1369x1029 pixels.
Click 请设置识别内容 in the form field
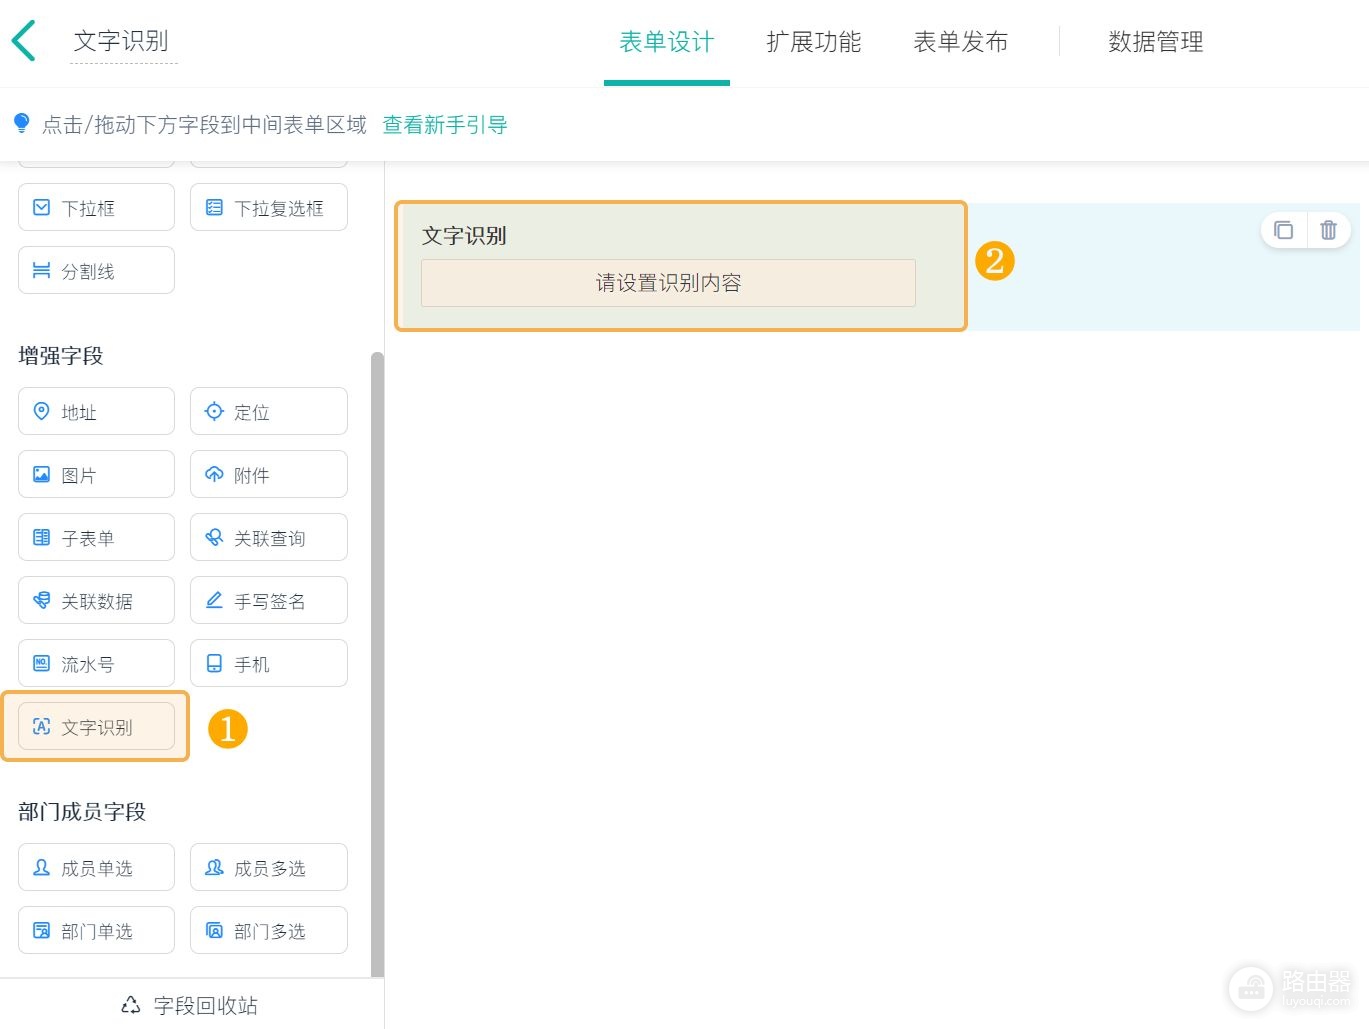click(x=668, y=283)
